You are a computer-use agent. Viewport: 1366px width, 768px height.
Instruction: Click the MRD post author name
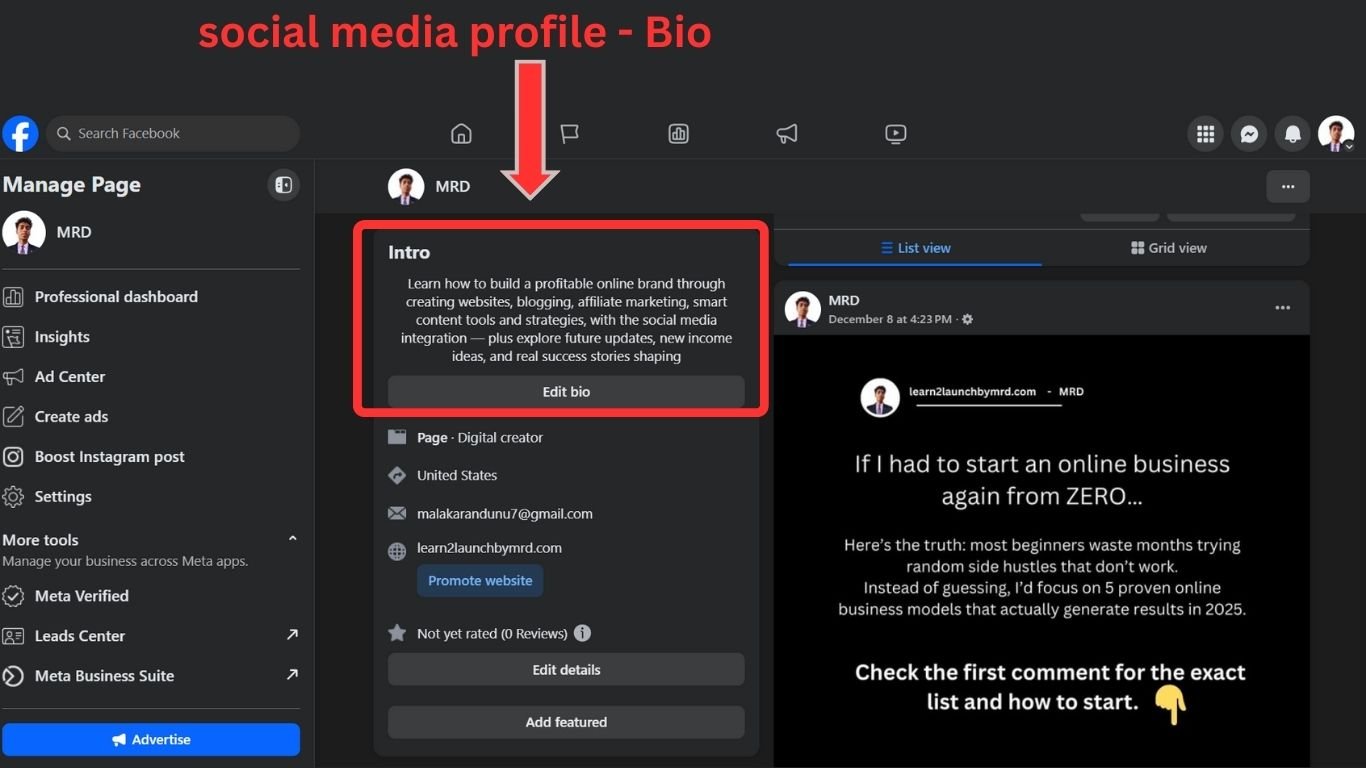point(844,300)
